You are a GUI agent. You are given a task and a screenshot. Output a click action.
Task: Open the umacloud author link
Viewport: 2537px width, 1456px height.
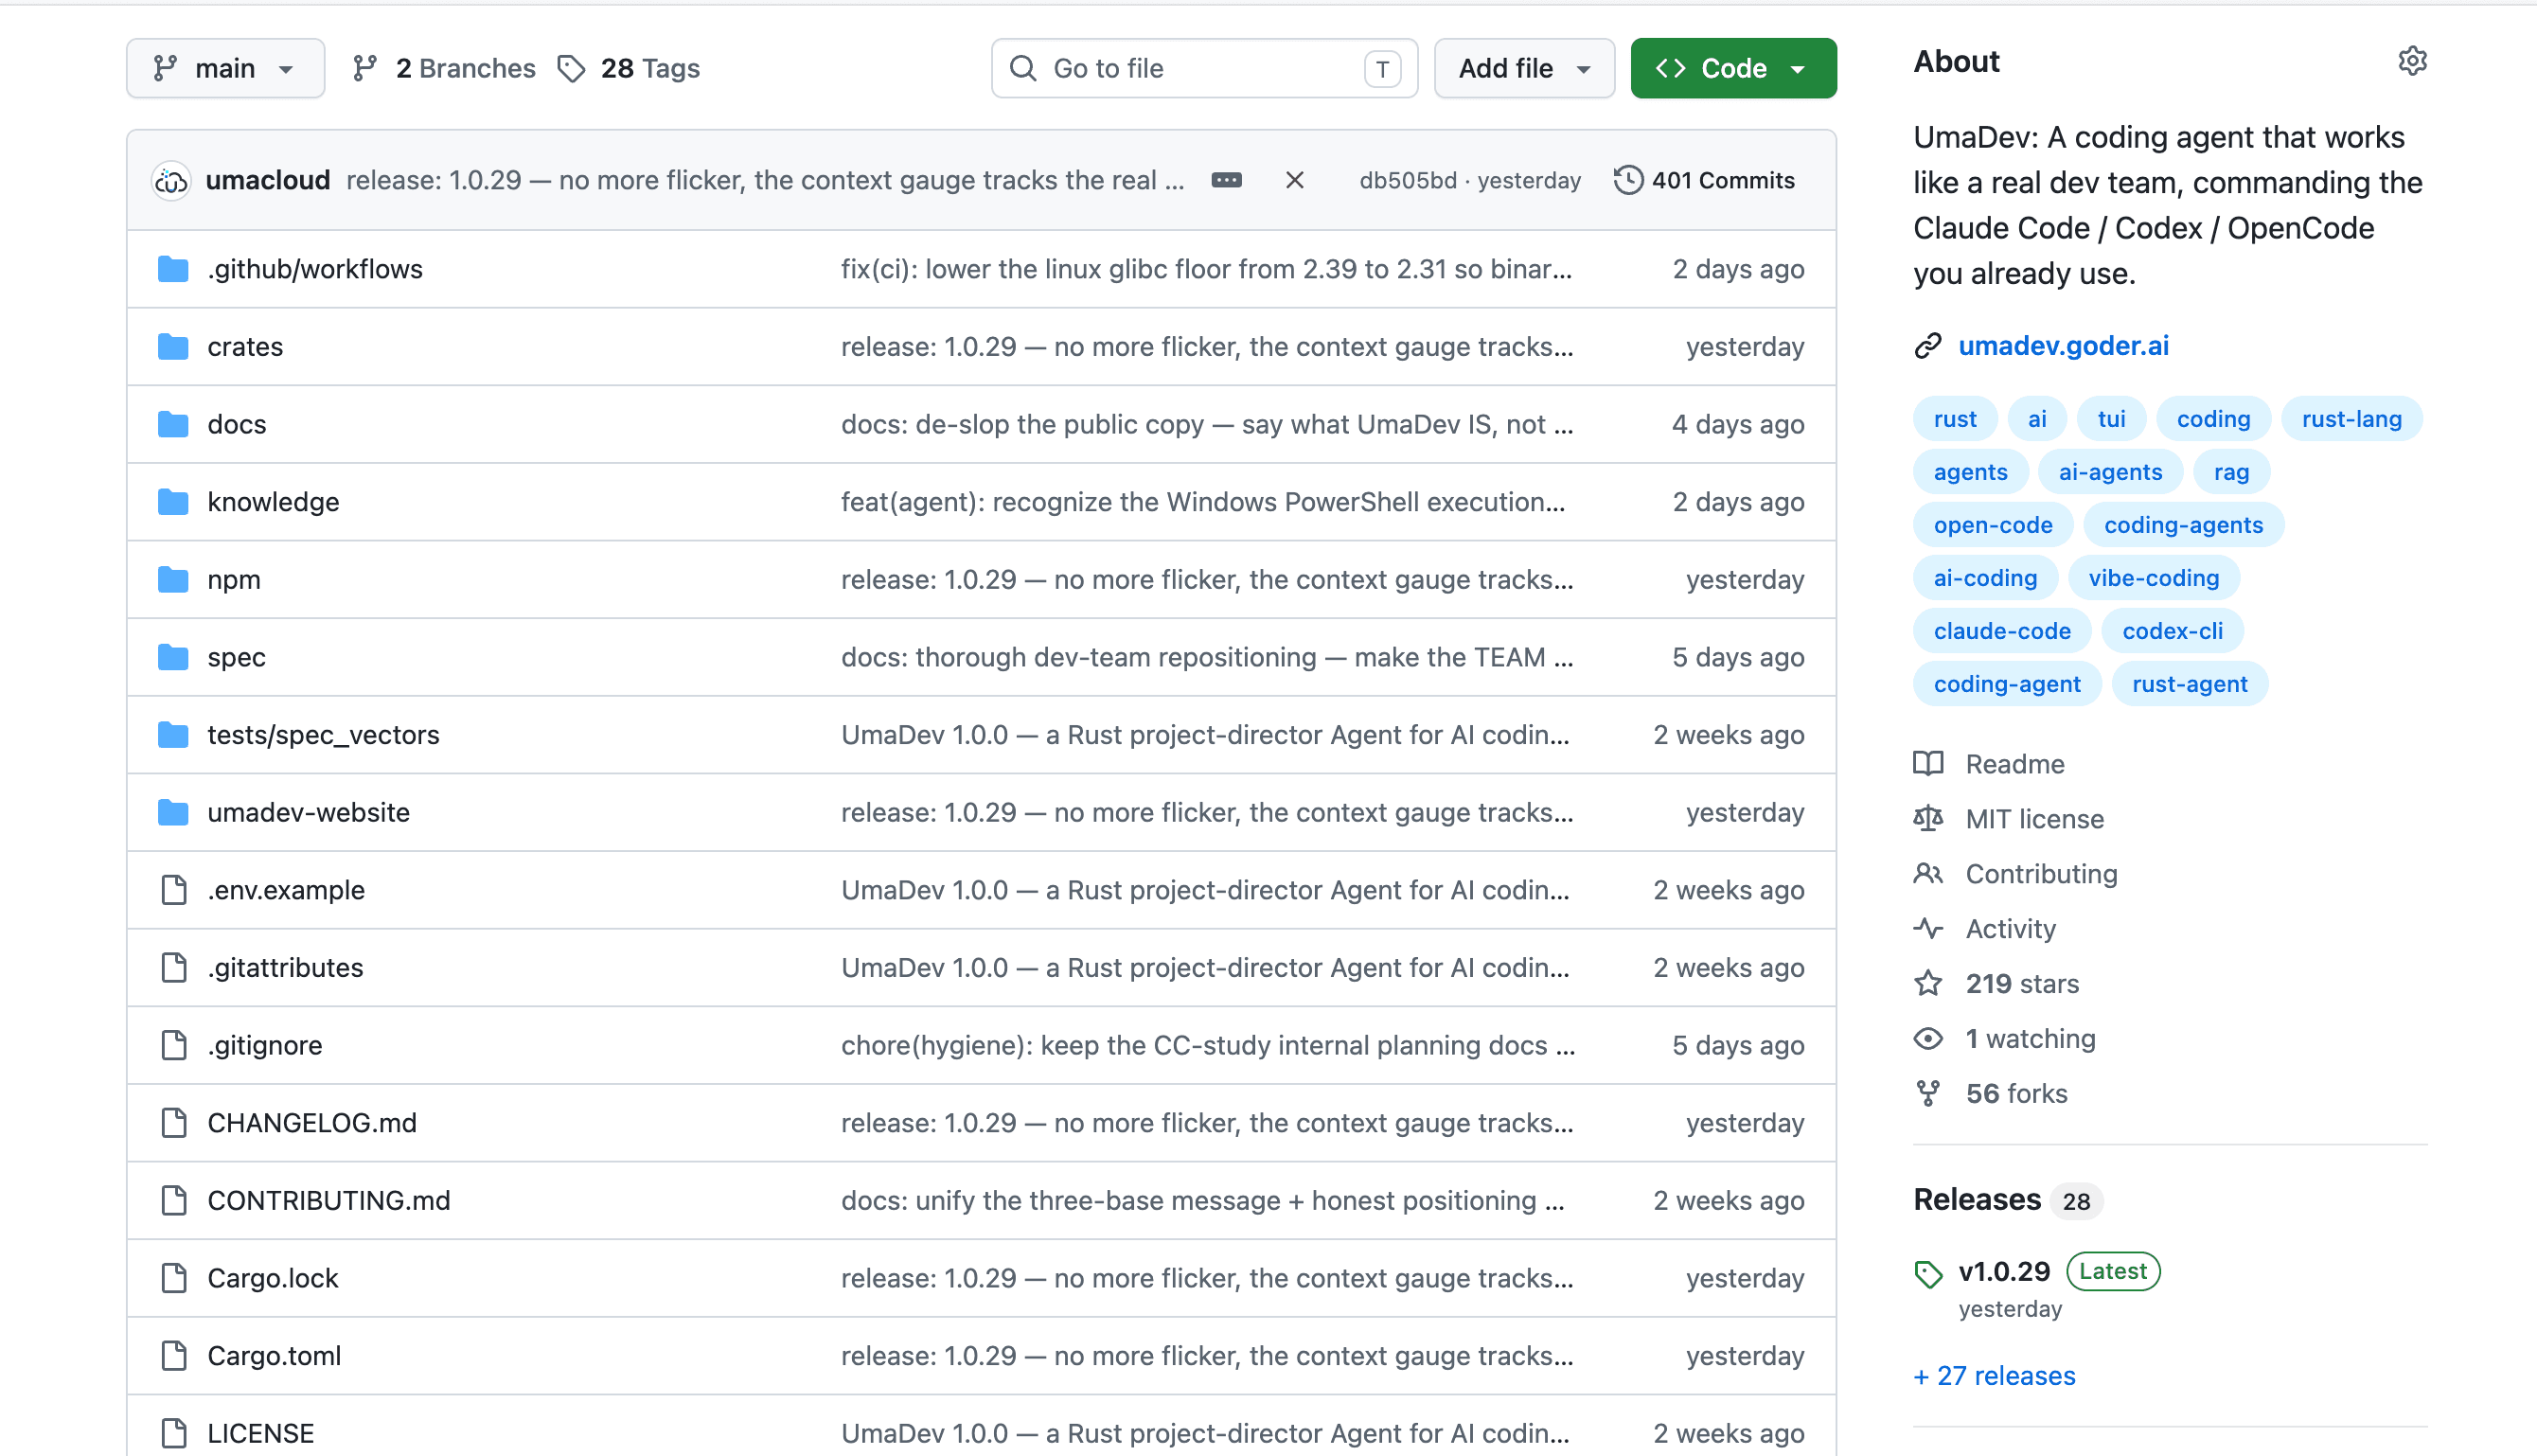point(267,180)
